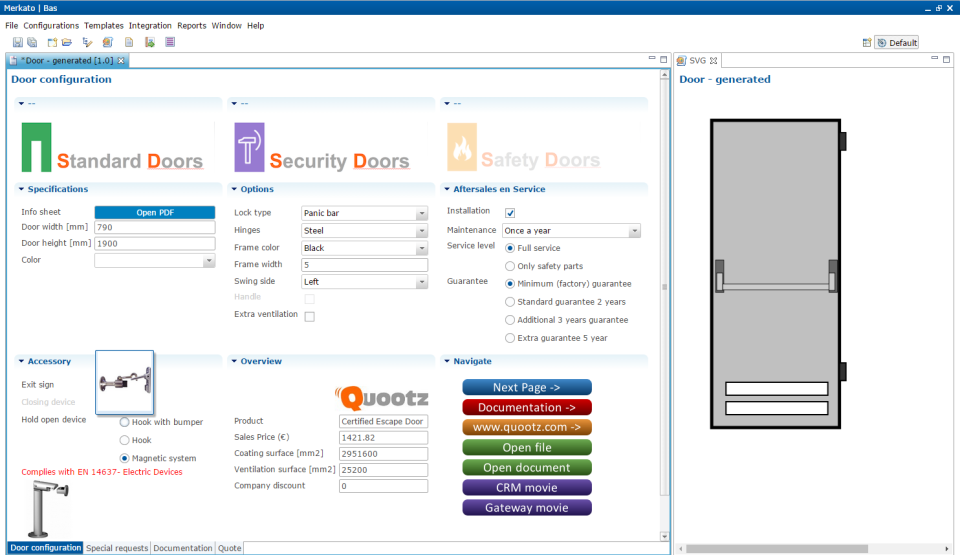This screenshot has width=960, height=555.
Task: Open the Configurations menu
Action: (51, 26)
